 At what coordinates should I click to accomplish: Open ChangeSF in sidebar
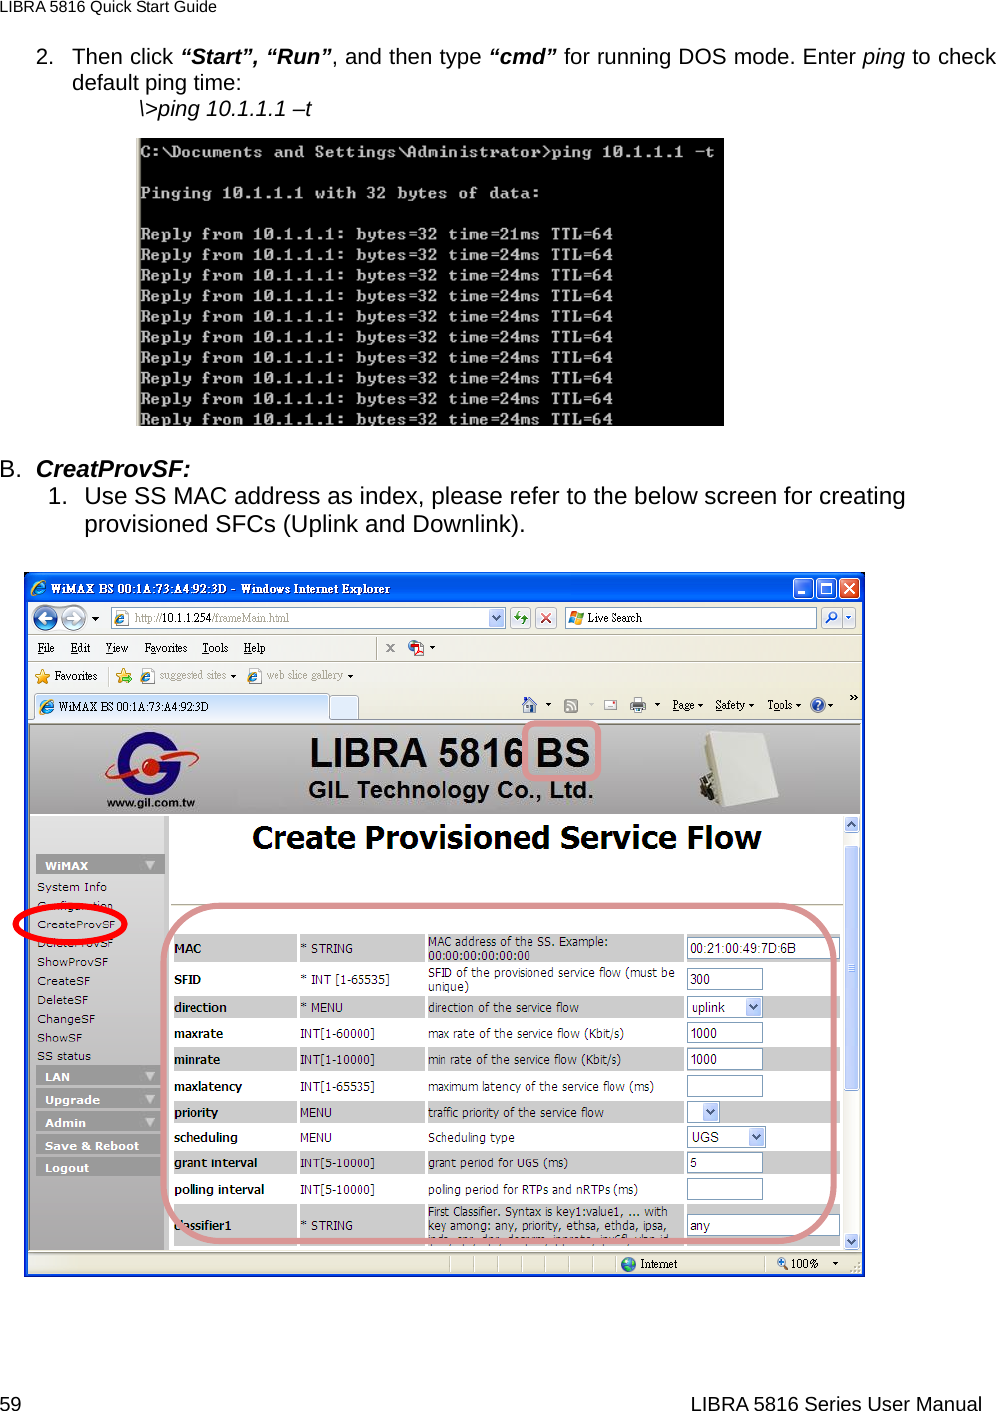(66, 1019)
